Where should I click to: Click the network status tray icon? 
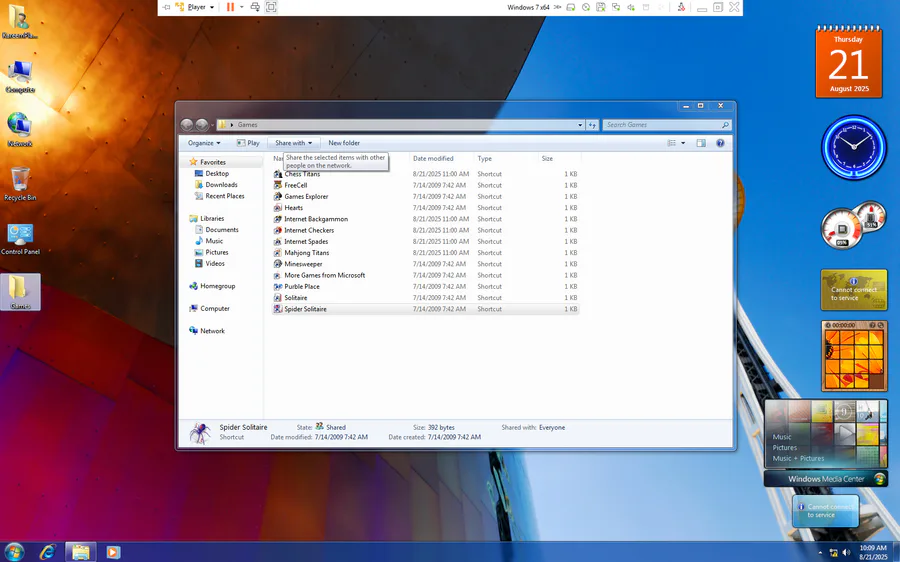[x=833, y=552]
